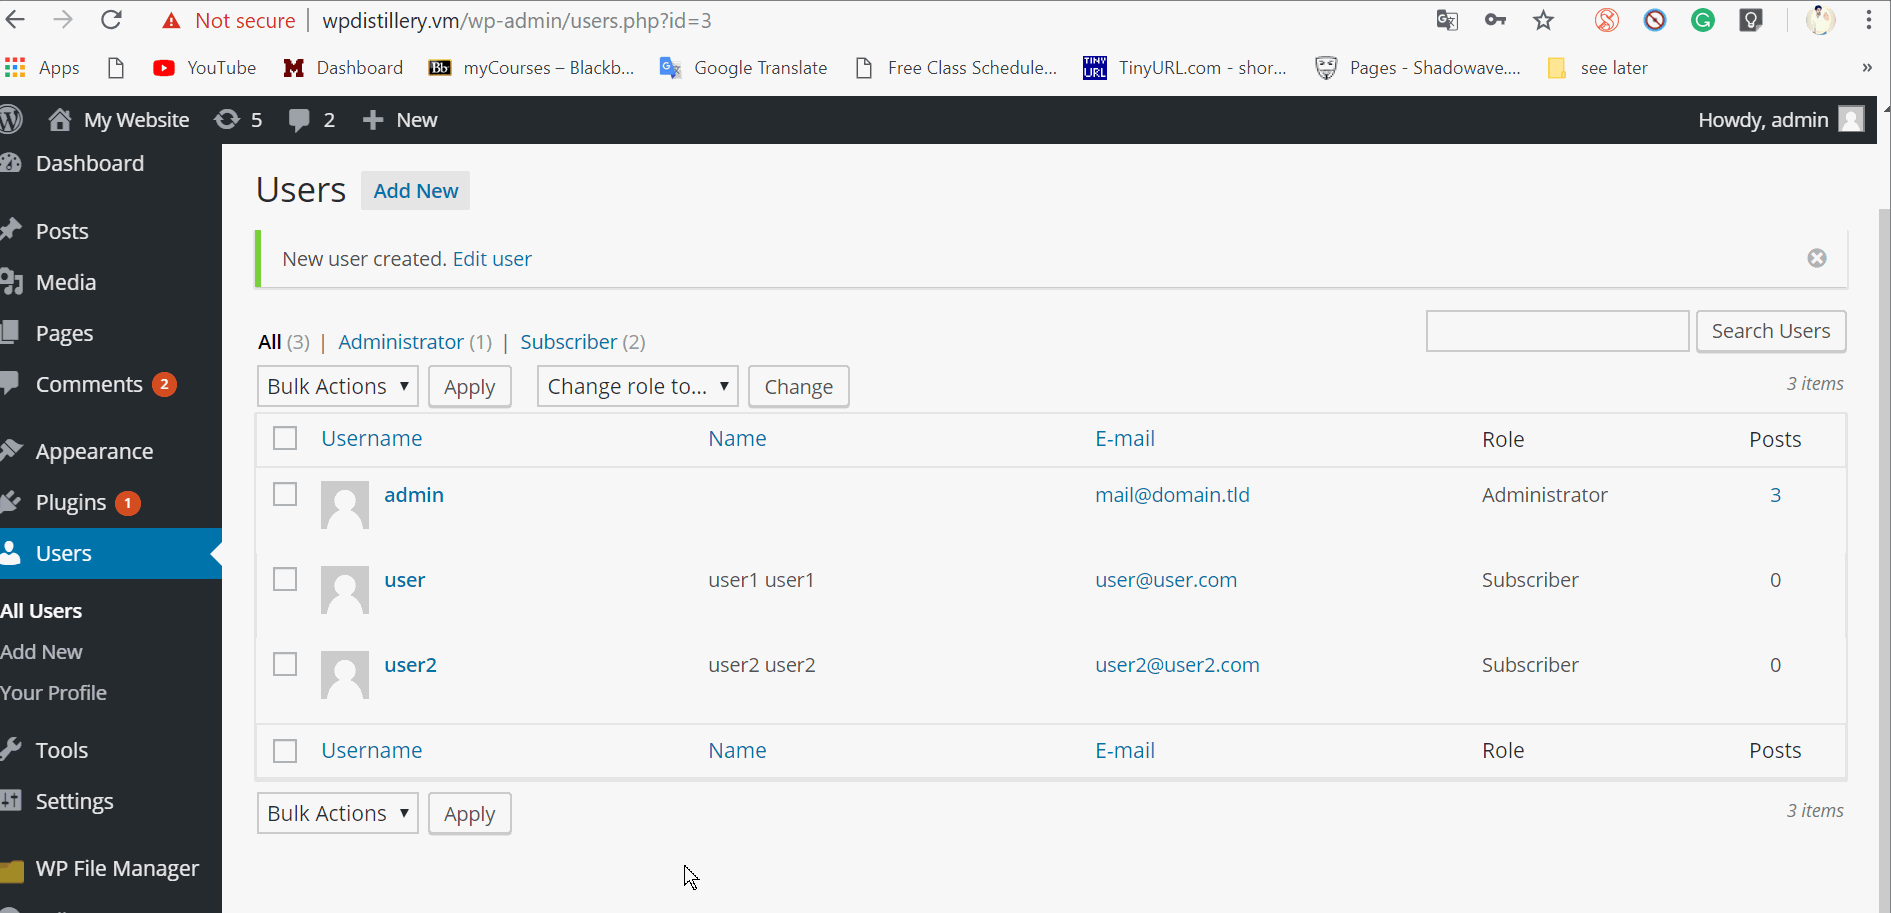This screenshot has width=1891, height=913.
Task: Open WP File Manager via the folder icon
Action: 14,868
